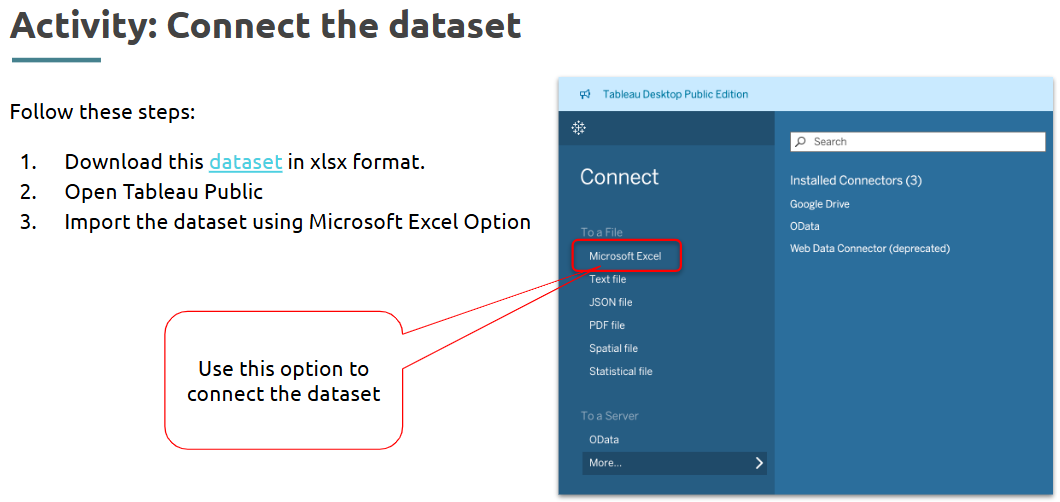Image resolution: width=1060 pixels, height=502 pixels.
Task: Click the To a File label
Action: 601,232
